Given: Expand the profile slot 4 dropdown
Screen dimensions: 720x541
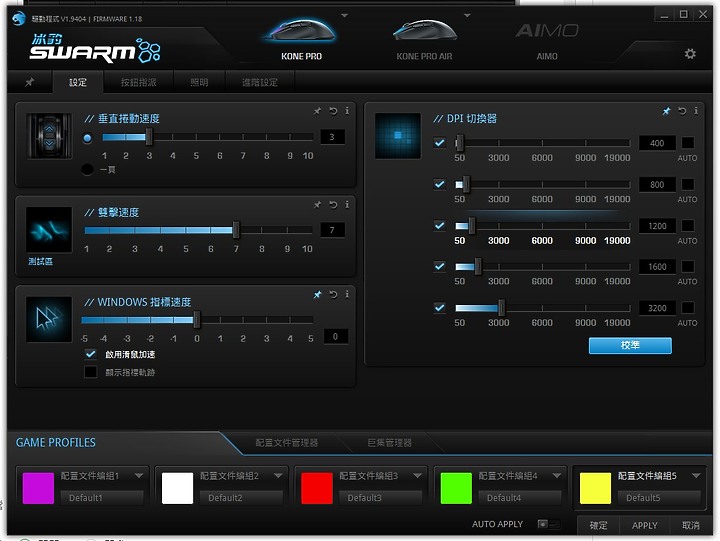Looking at the screenshot, I should [x=557, y=476].
